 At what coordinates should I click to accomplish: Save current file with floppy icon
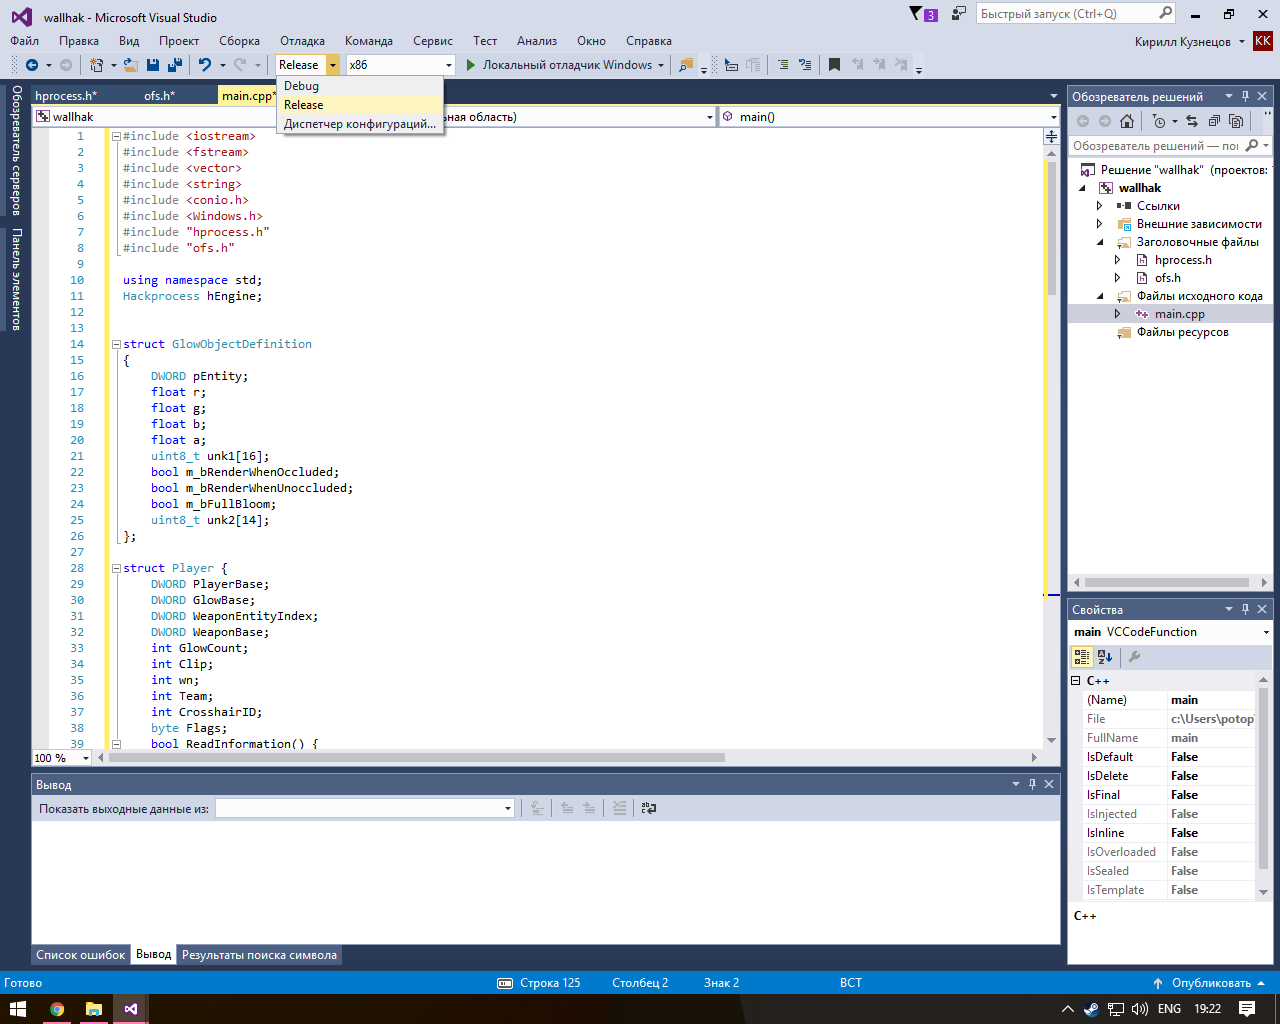pos(153,65)
